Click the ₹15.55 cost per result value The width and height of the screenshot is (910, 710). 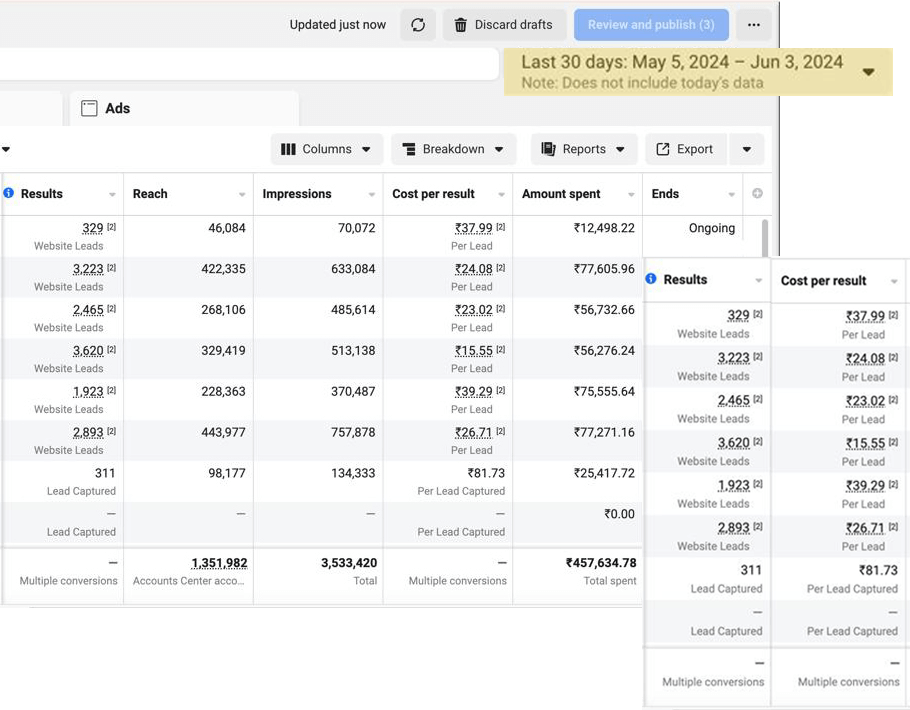coord(473,351)
